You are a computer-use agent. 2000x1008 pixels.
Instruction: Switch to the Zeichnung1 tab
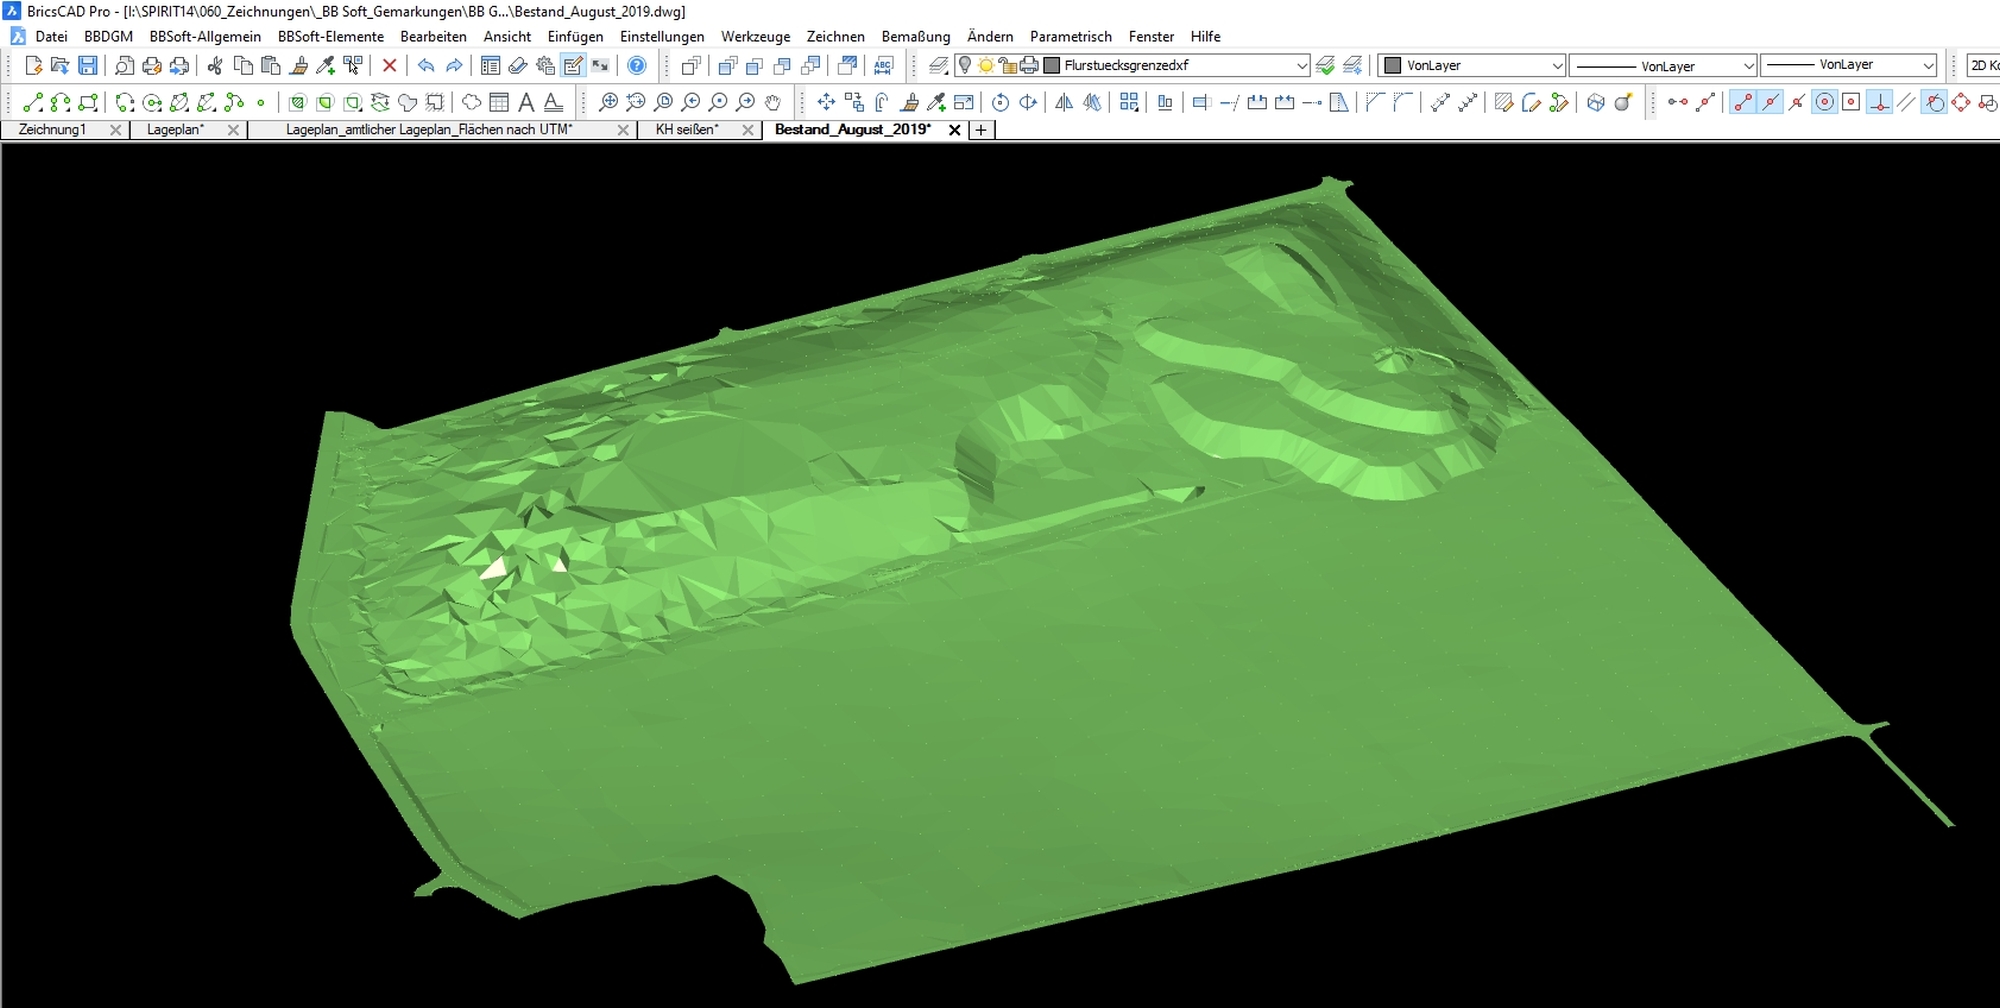[x=52, y=130]
